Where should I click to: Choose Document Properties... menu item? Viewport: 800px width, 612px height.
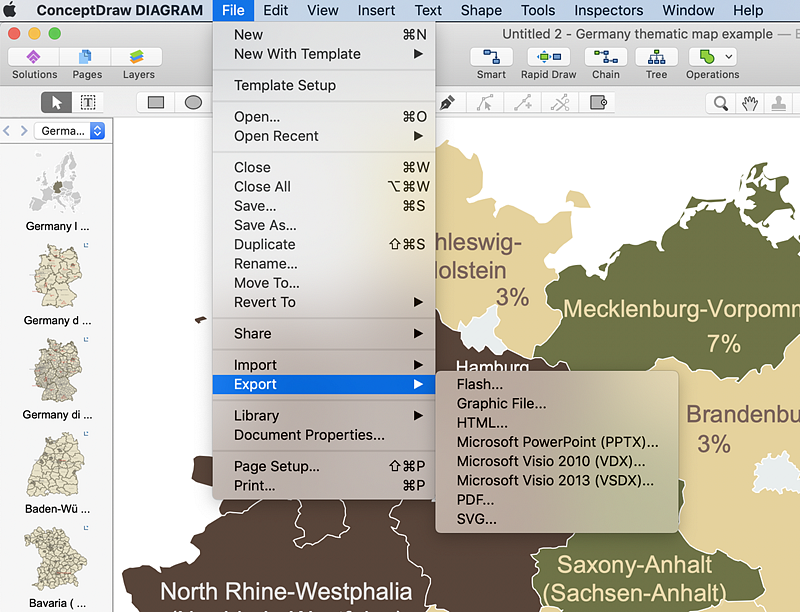324,435
